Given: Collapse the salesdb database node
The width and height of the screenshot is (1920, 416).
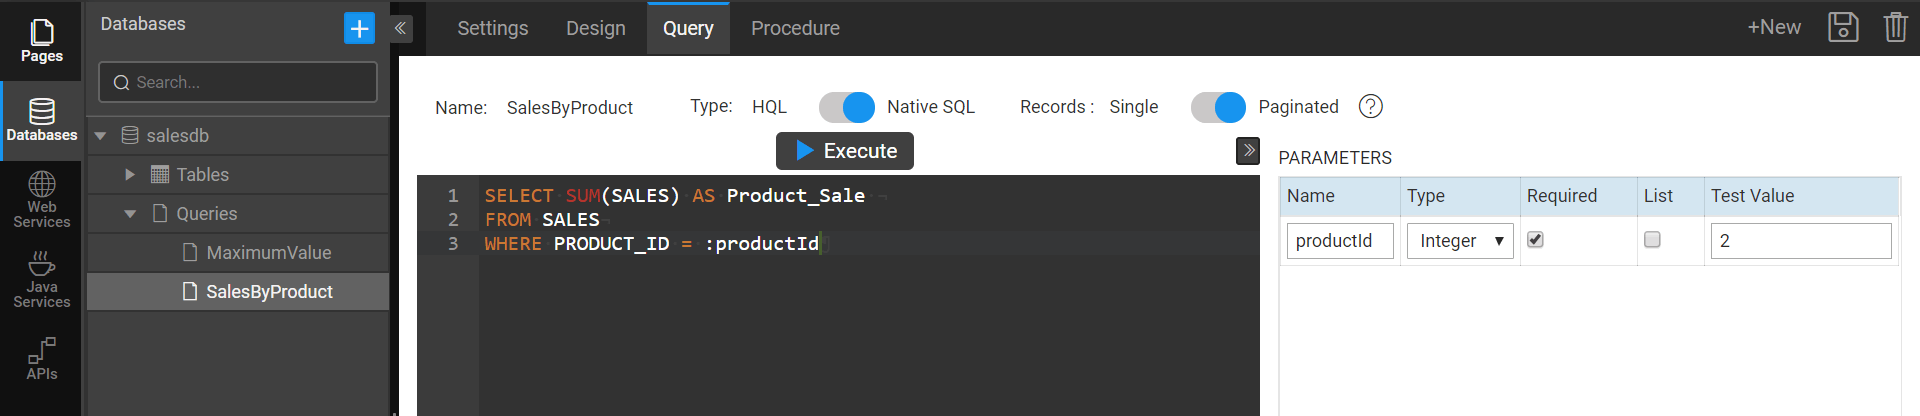Looking at the screenshot, I should point(101,136).
